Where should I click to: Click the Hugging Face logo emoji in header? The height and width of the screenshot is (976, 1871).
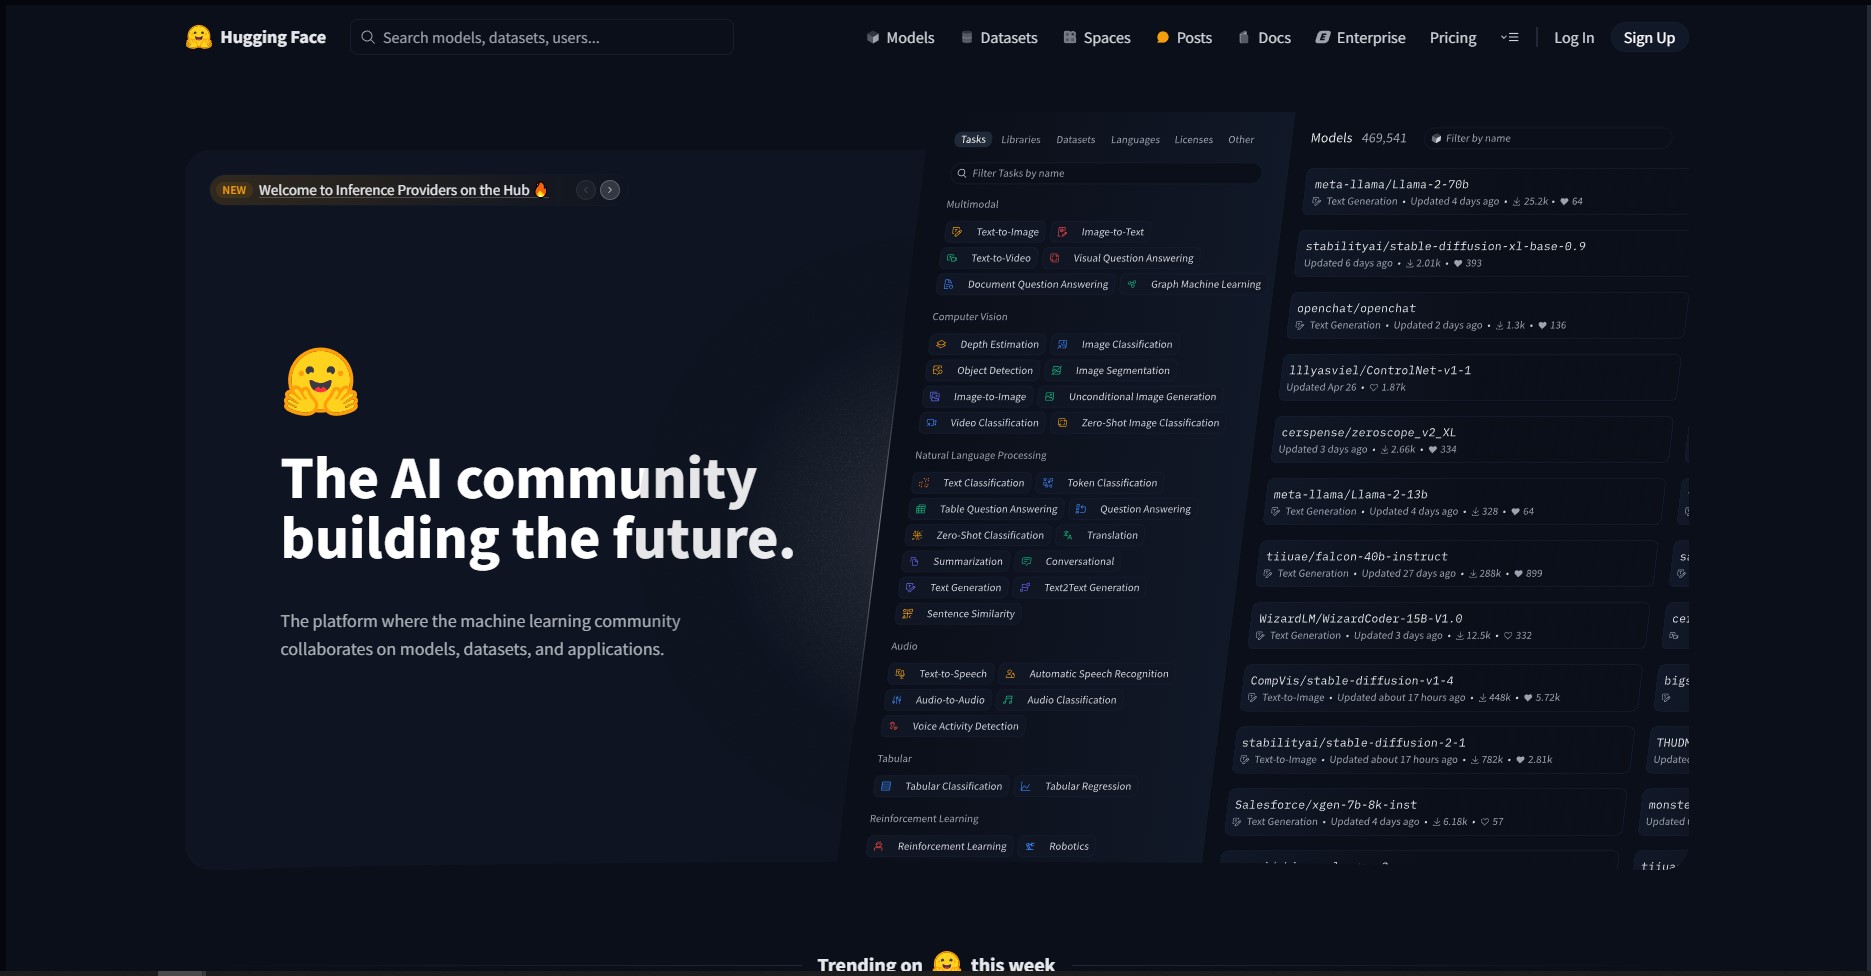click(199, 37)
